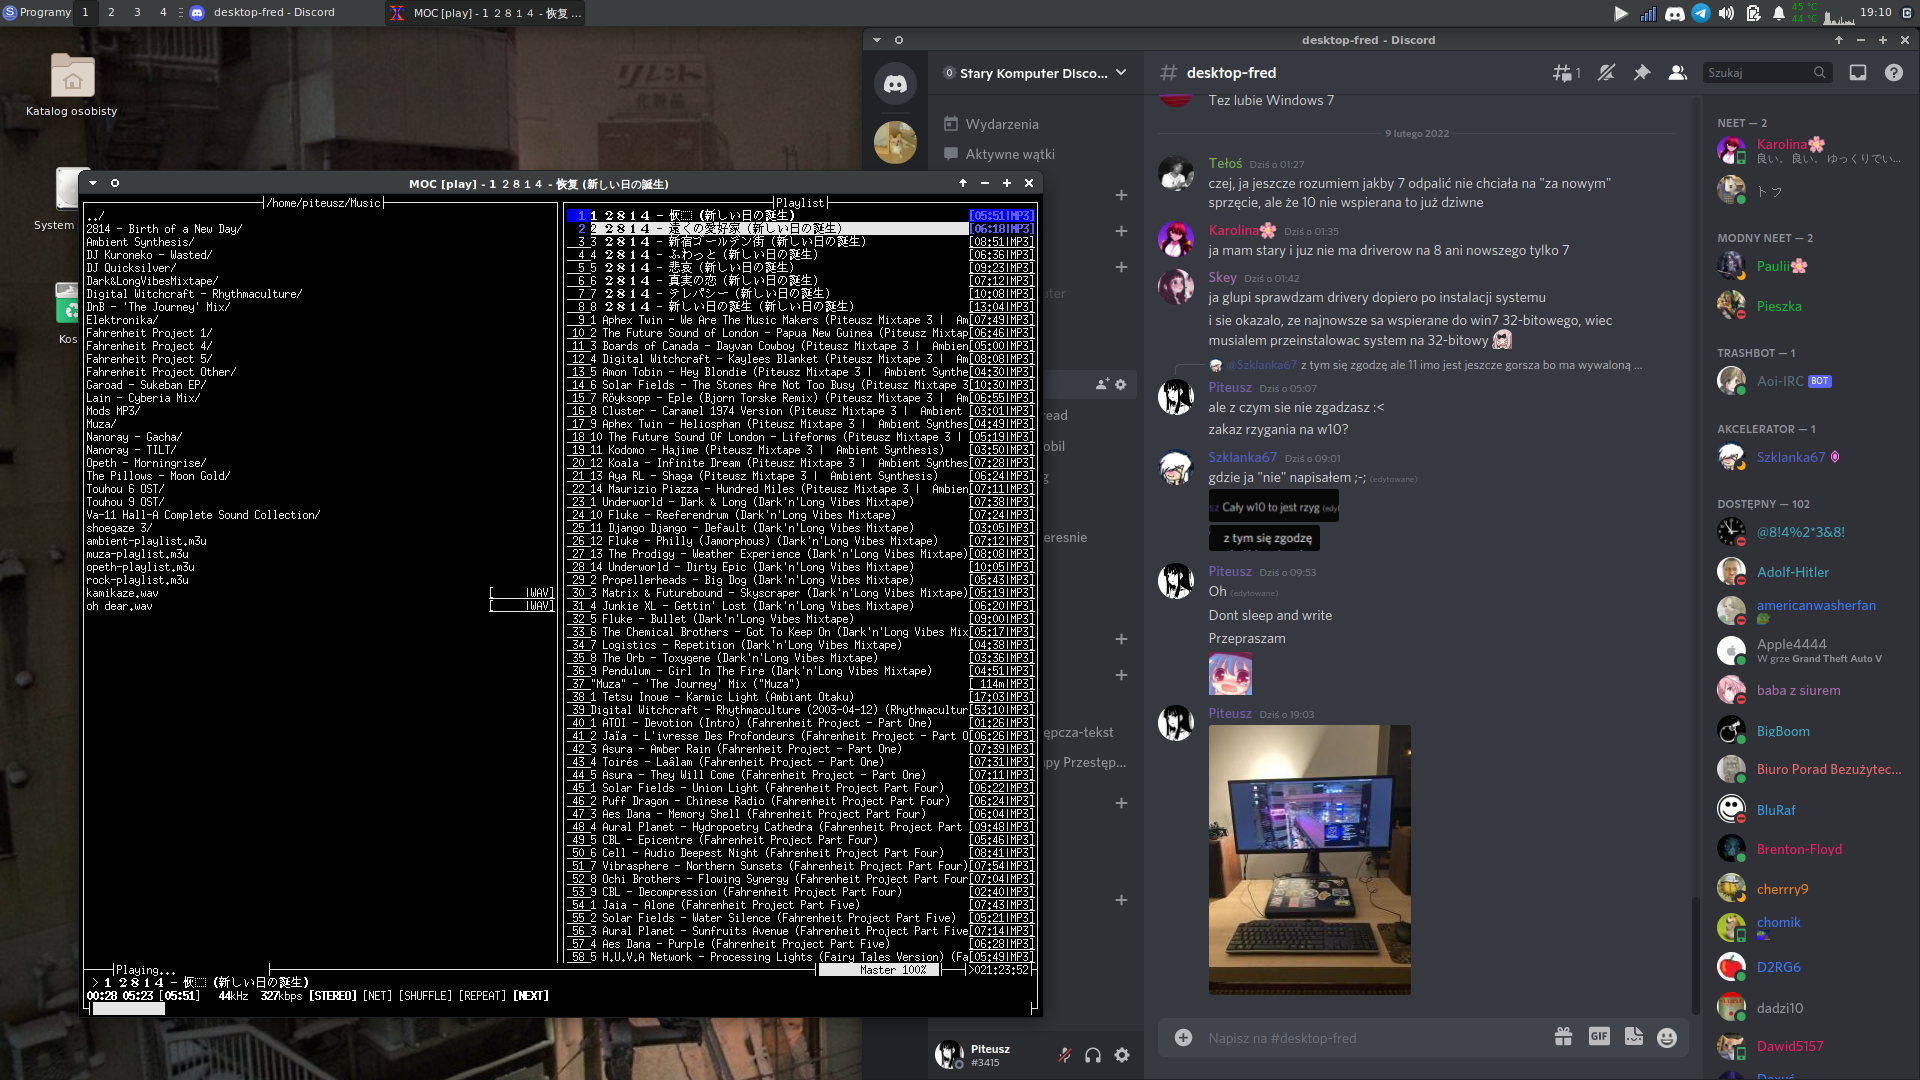Select rock-playlist.m3u in MOC browser
Viewport: 1920px width, 1080px height.
(137, 580)
